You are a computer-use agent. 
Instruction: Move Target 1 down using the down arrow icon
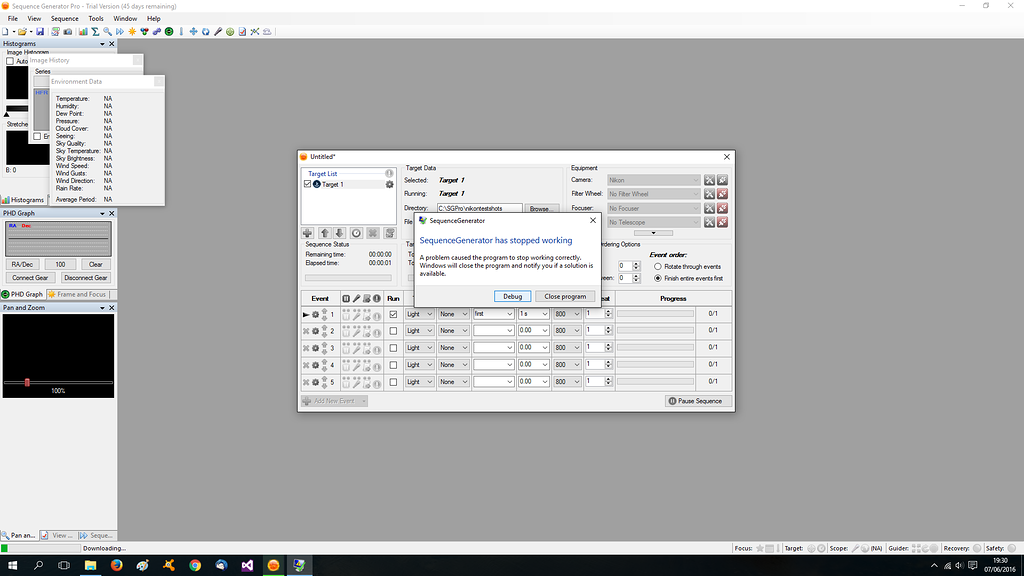[x=339, y=233]
